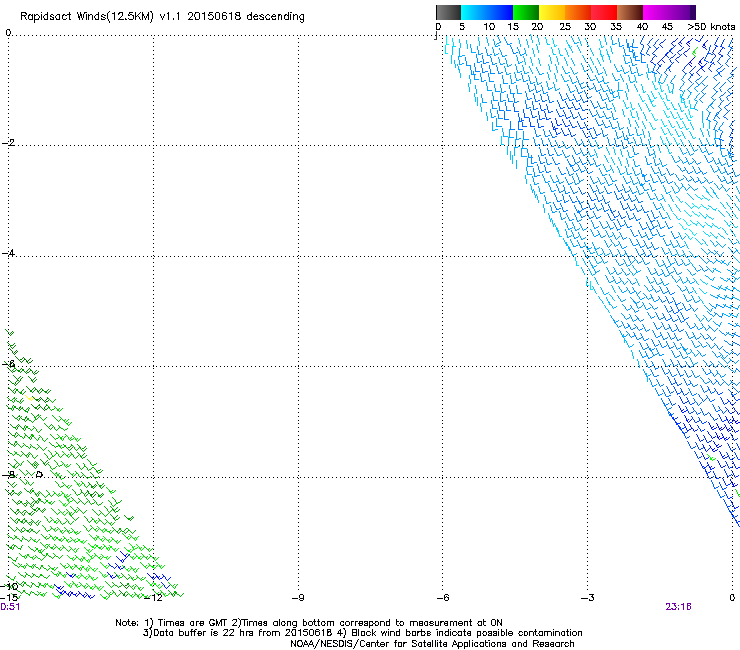Click the purple "0:51" pass time label

[10, 607]
